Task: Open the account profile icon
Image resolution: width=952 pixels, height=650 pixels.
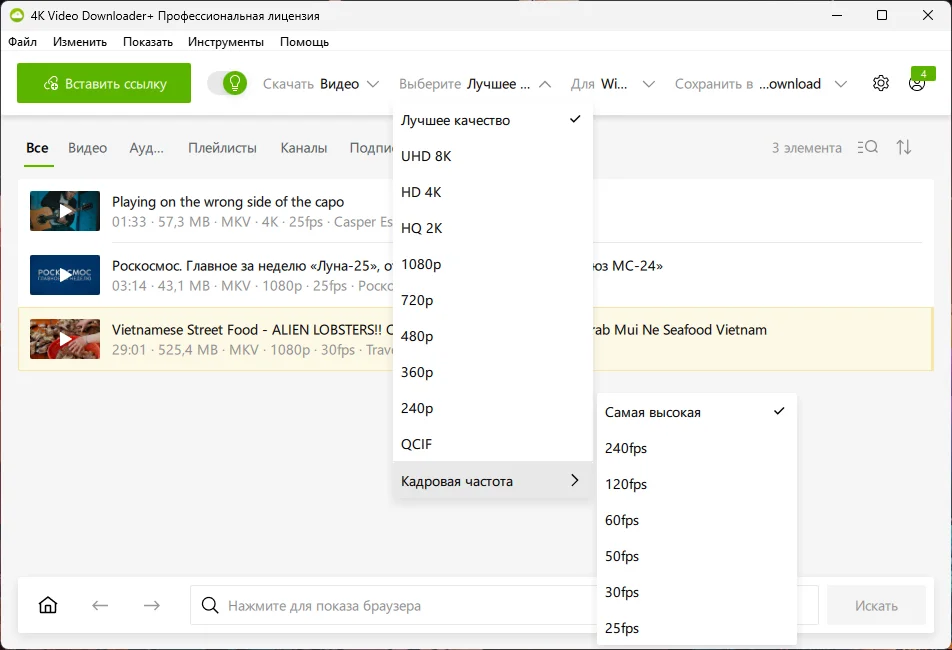Action: tap(916, 84)
